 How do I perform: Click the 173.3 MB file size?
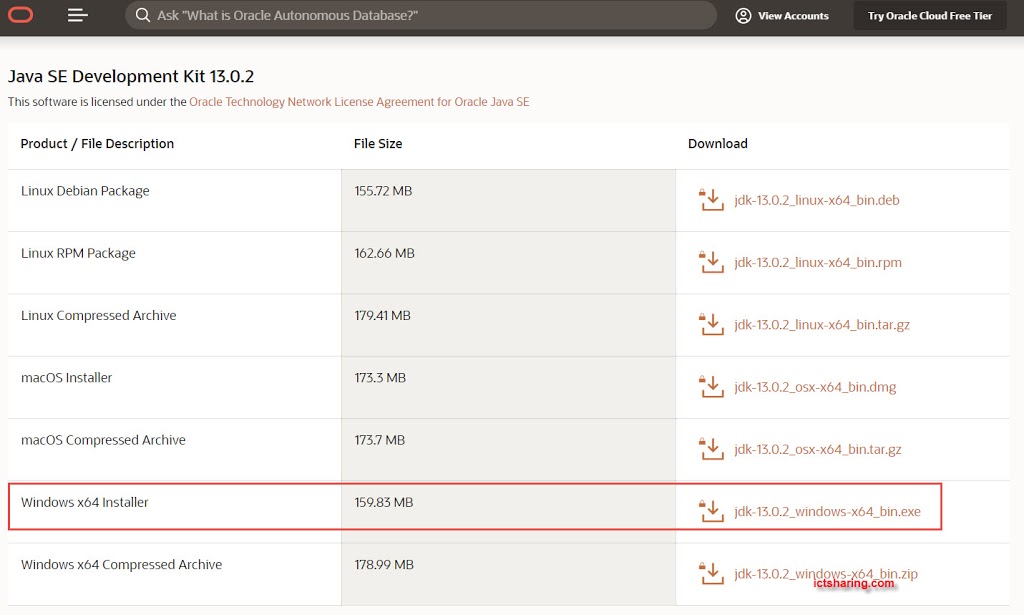click(380, 378)
